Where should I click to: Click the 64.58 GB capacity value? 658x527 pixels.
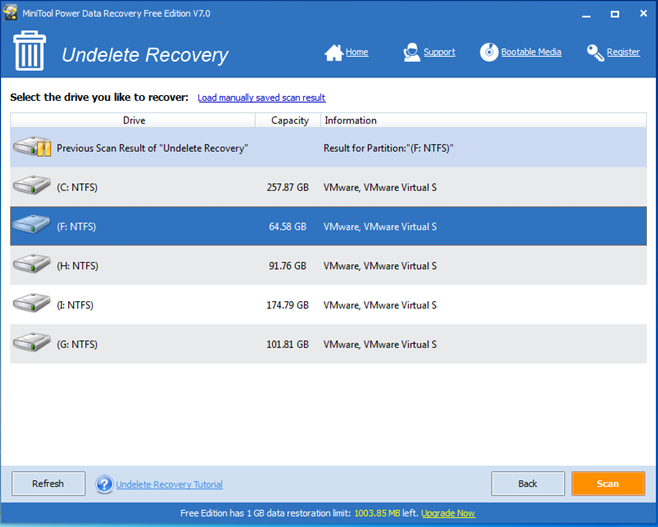(288, 227)
